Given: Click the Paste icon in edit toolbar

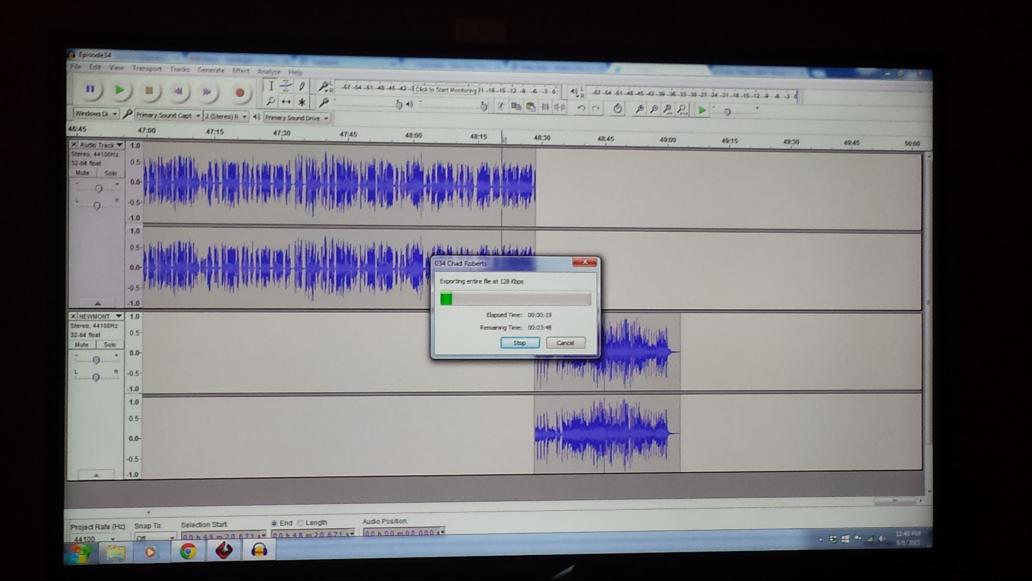Looking at the screenshot, I should pos(530,107).
